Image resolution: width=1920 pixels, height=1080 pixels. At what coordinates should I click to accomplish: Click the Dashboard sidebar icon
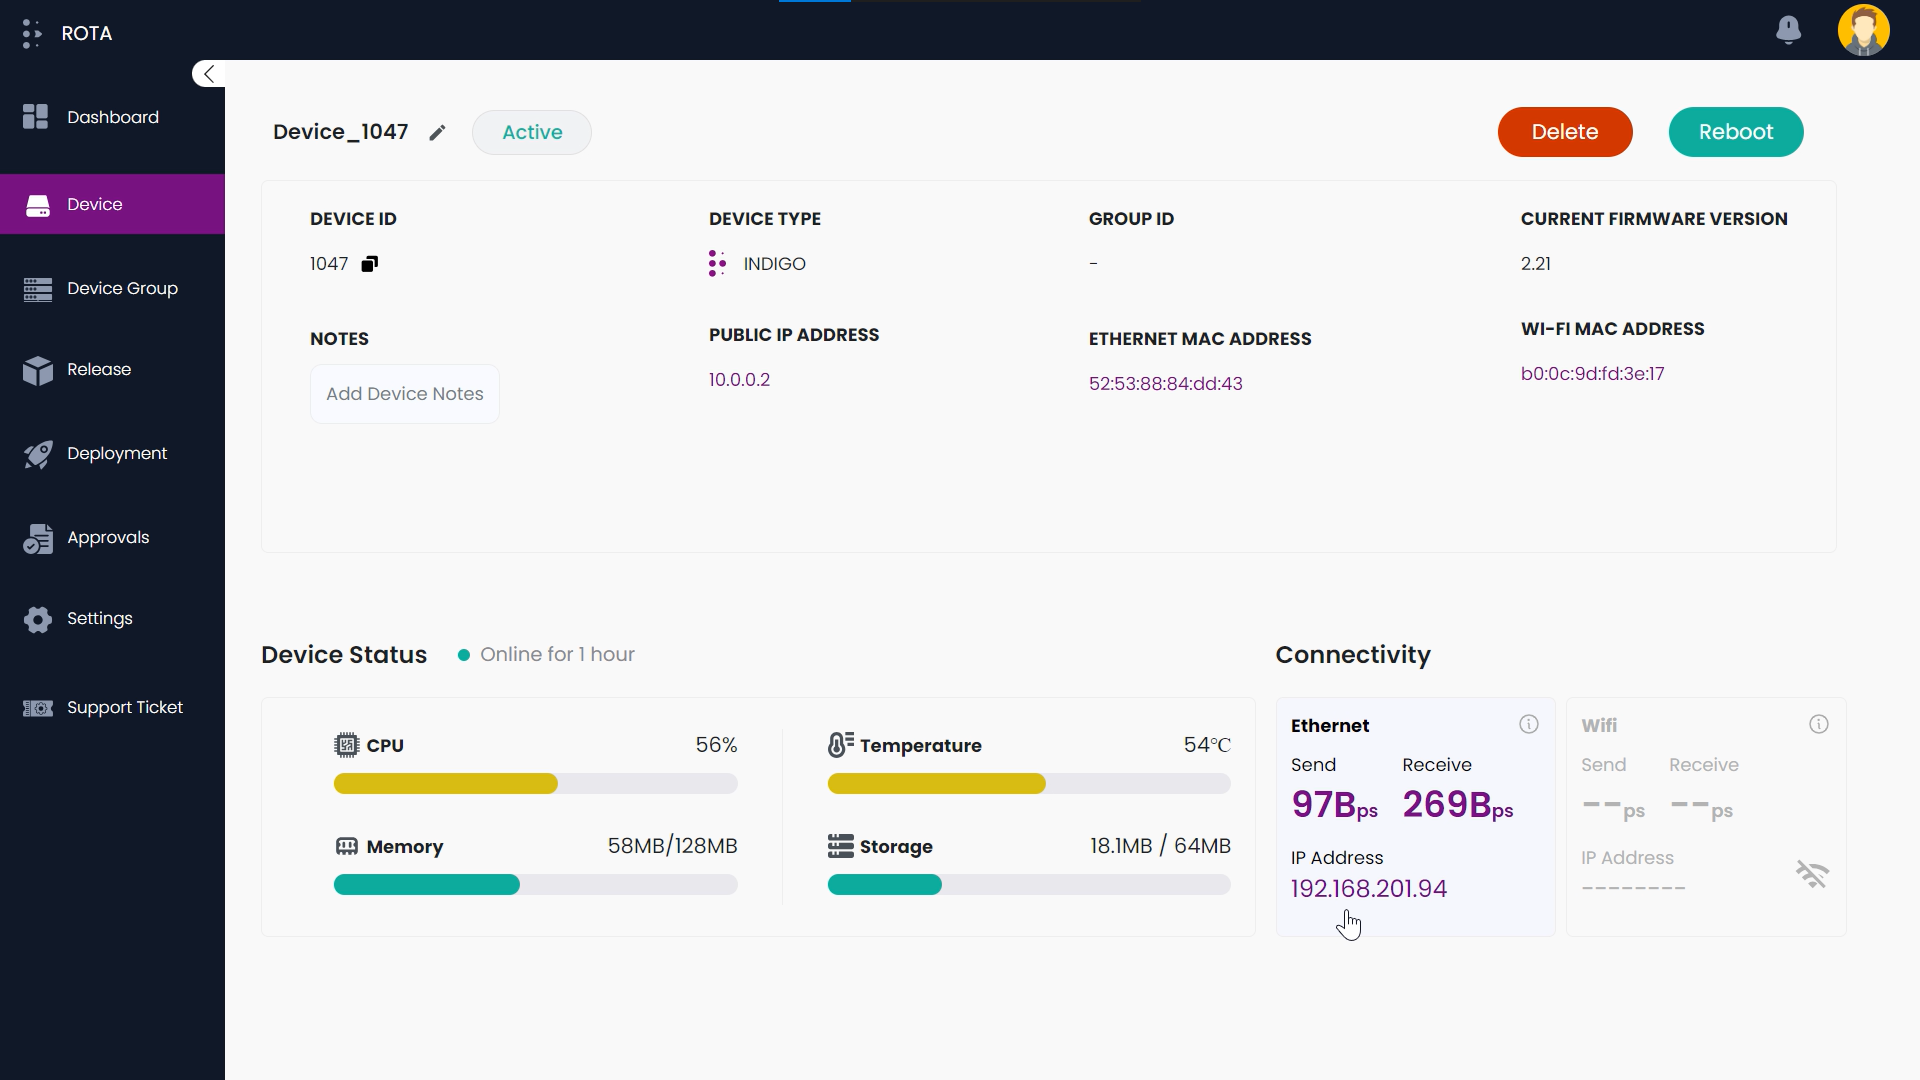tap(36, 116)
